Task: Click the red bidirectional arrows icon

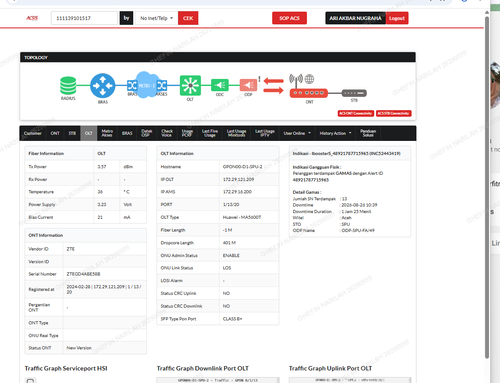Action: coord(274,85)
